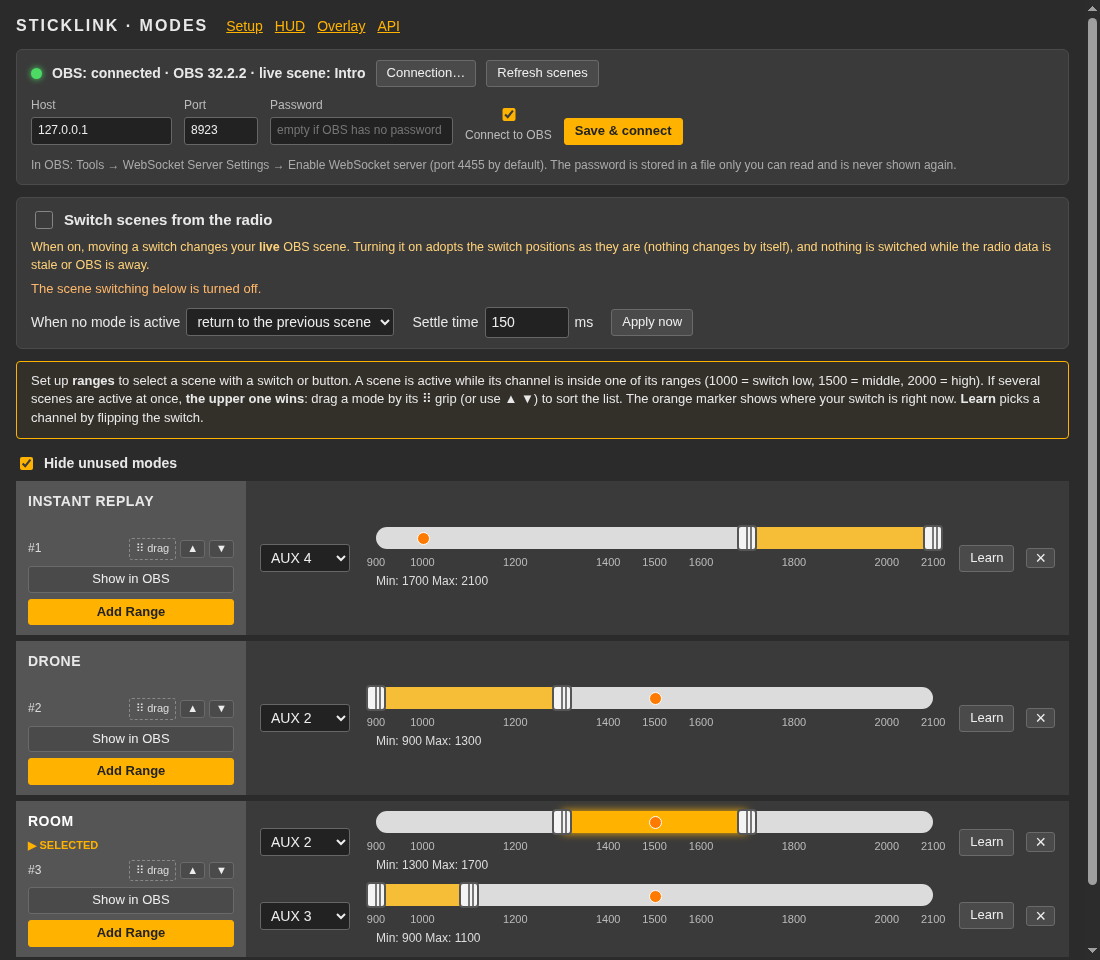Remove the Room AUX 2 range
This screenshot has width=1100, height=960.
pos(1040,842)
